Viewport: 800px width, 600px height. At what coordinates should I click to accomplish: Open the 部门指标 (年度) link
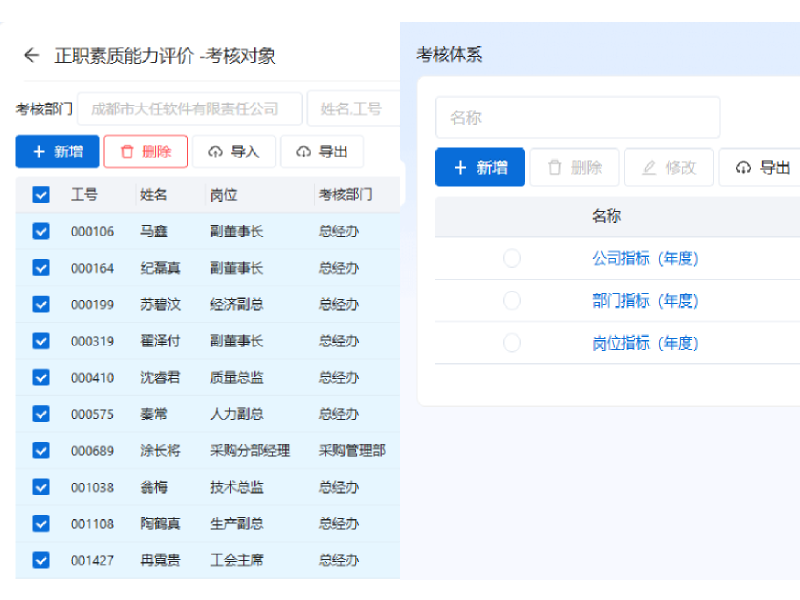tap(645, 301)
